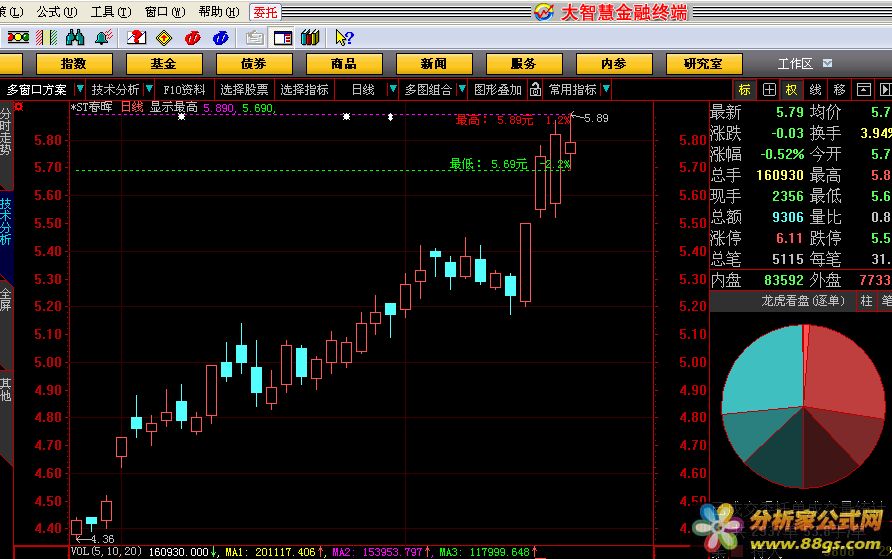
Task: Expand the 常用指标 dropdown arrow
Action: pyautogui.click(x=606, y=89)
